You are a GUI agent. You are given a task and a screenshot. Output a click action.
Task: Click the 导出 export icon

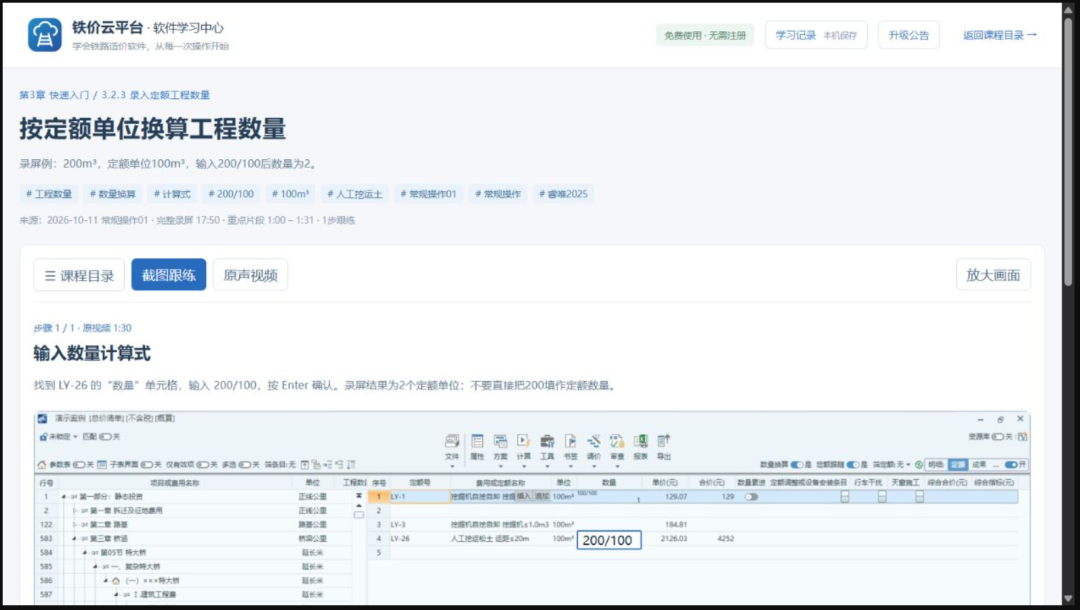pos(664,441)
